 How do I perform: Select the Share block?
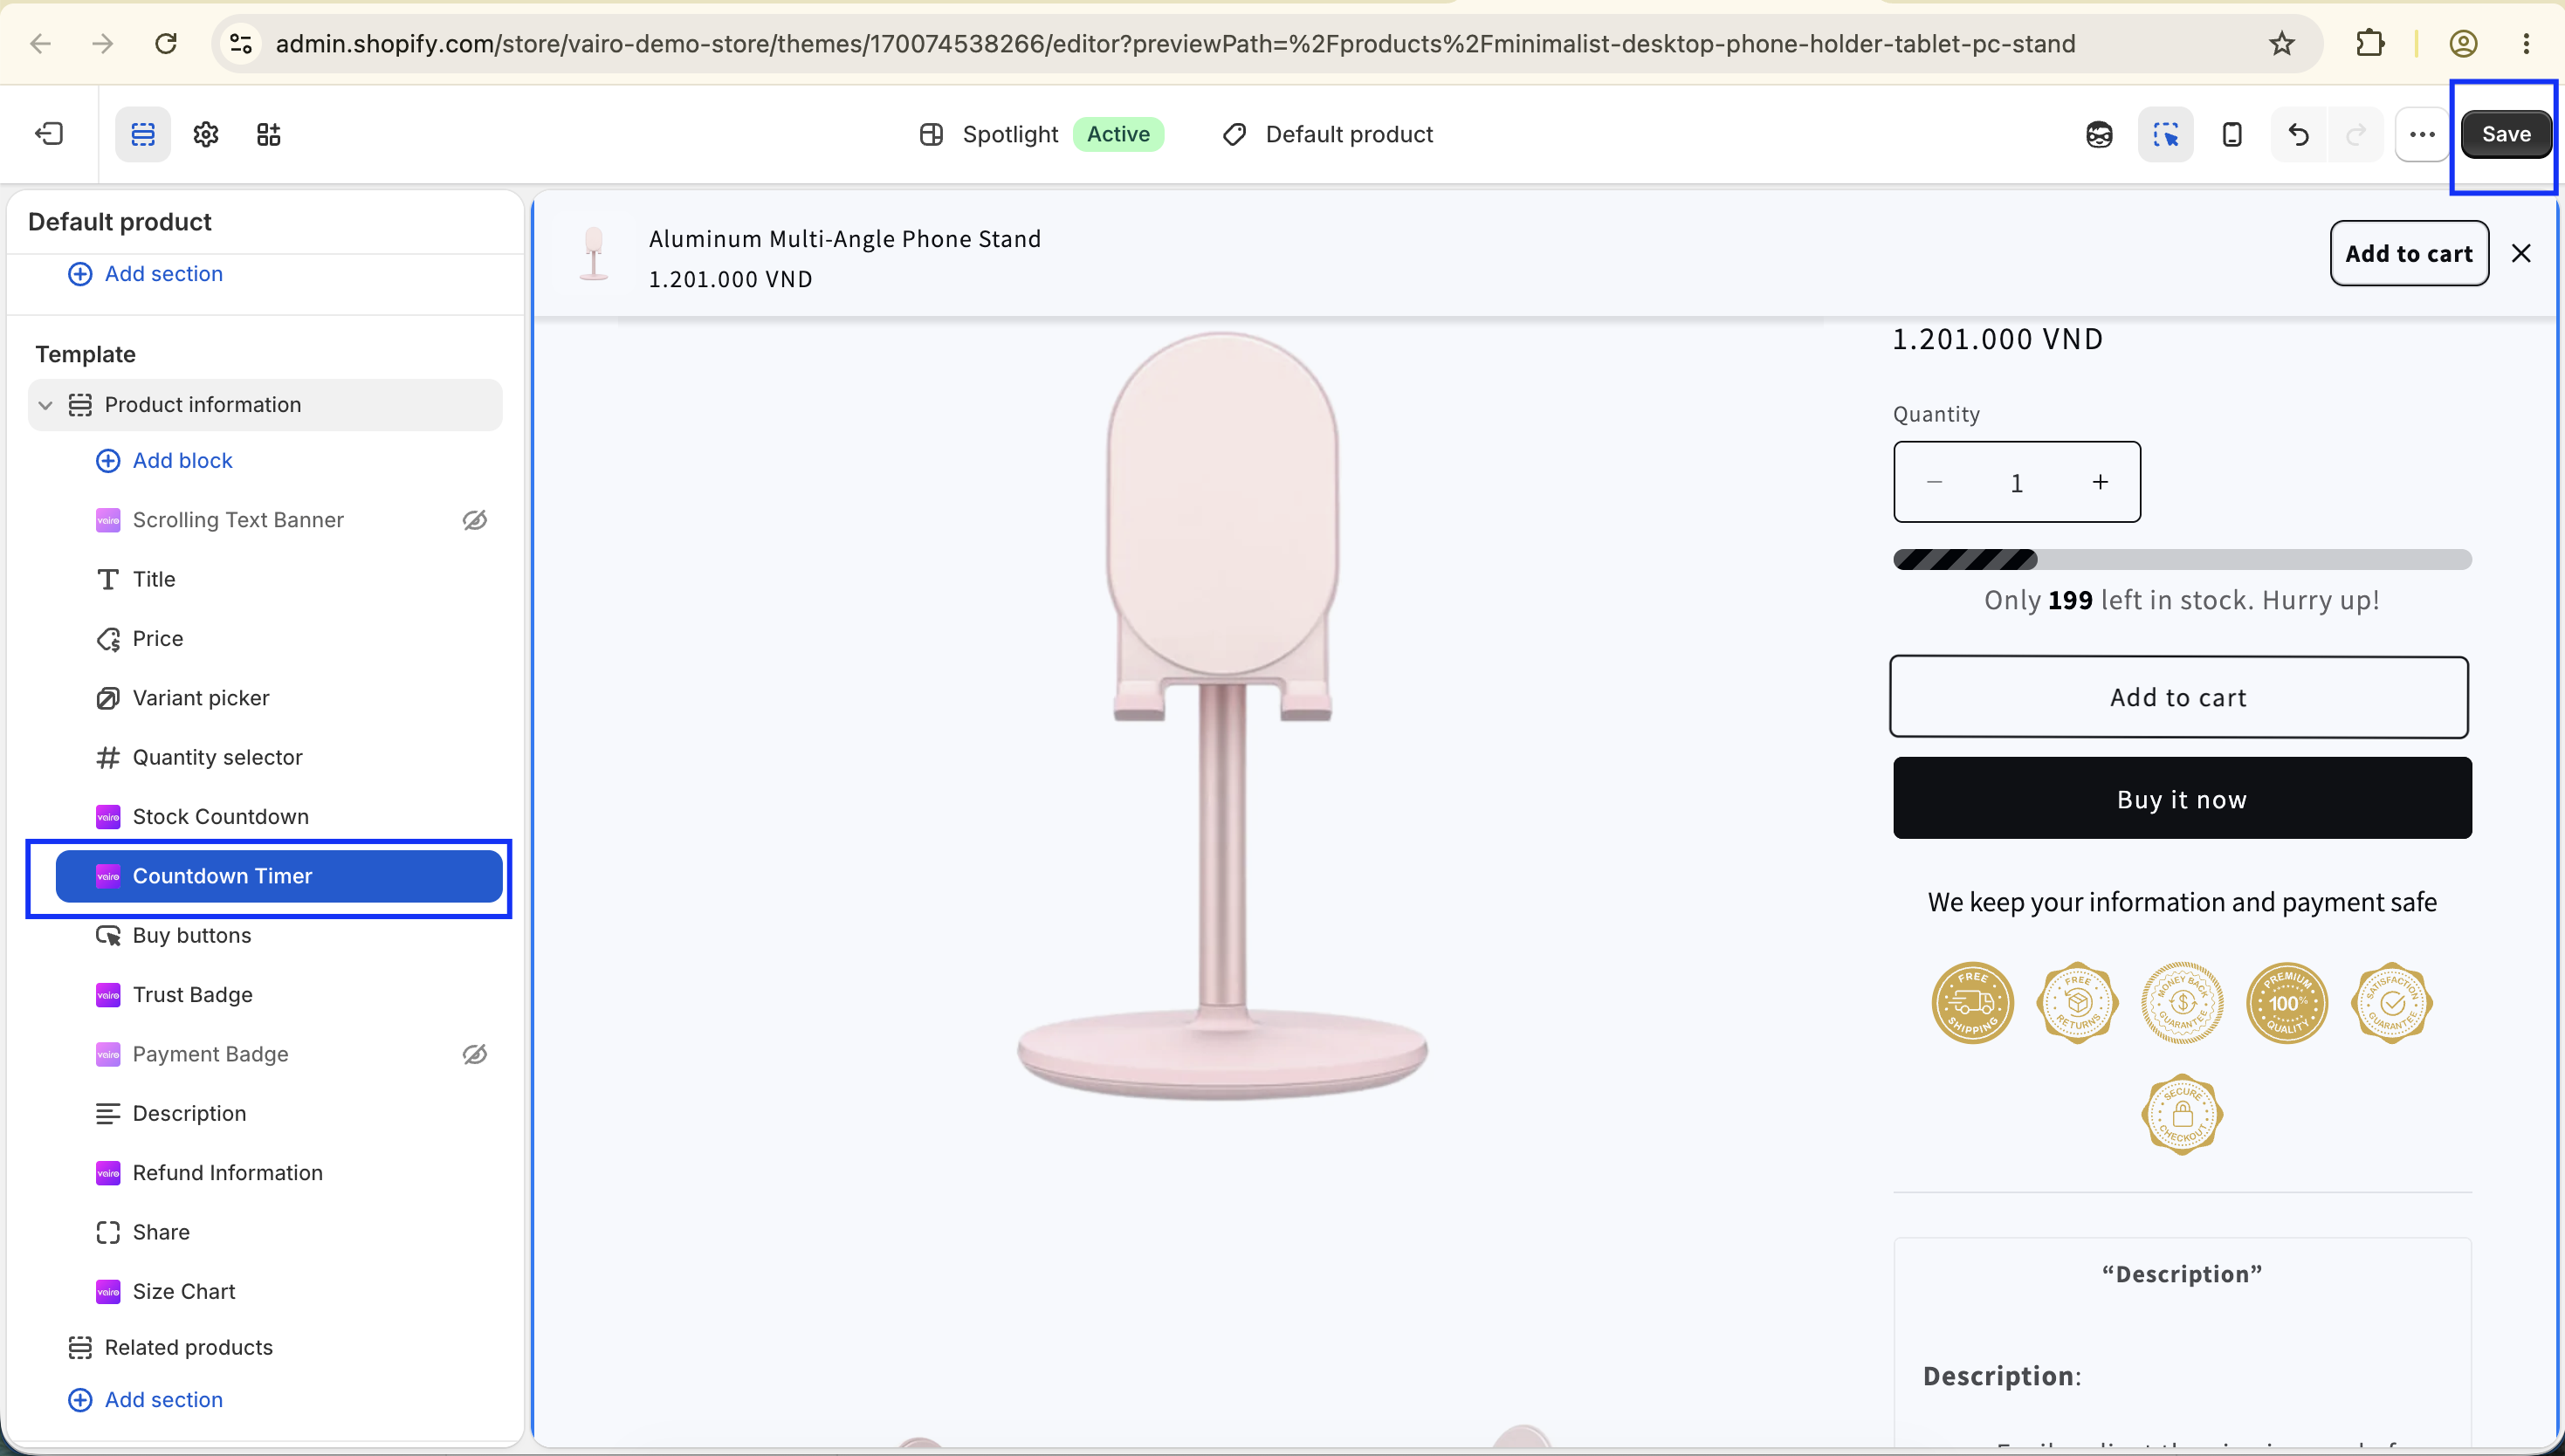pyautogui.click(x=280, y=1232)
